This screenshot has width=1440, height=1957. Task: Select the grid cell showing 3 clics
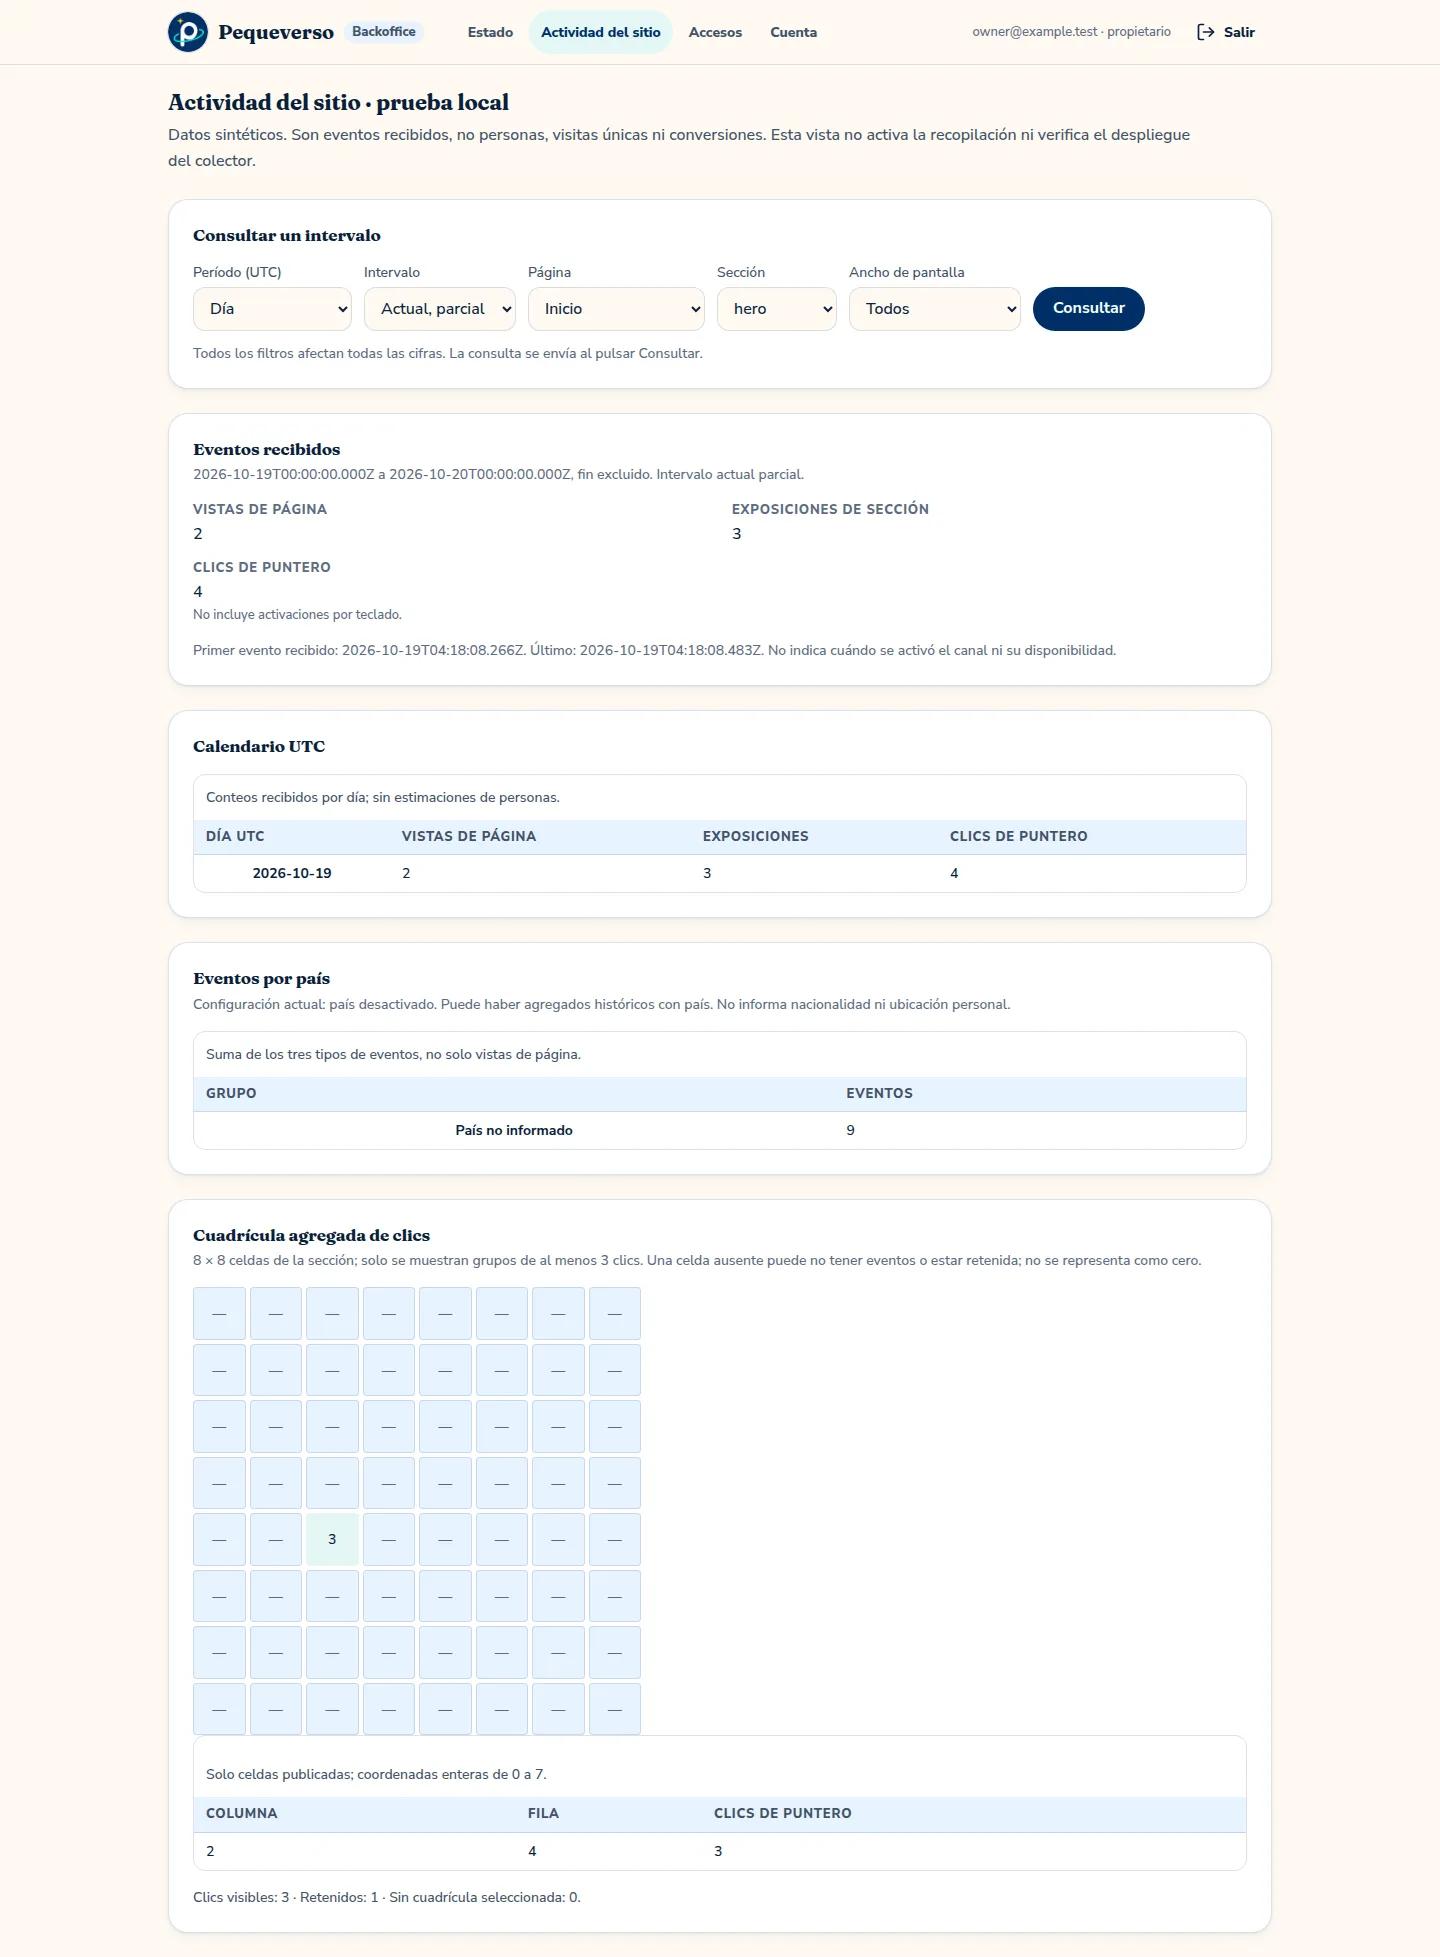tap(332, 1539)
